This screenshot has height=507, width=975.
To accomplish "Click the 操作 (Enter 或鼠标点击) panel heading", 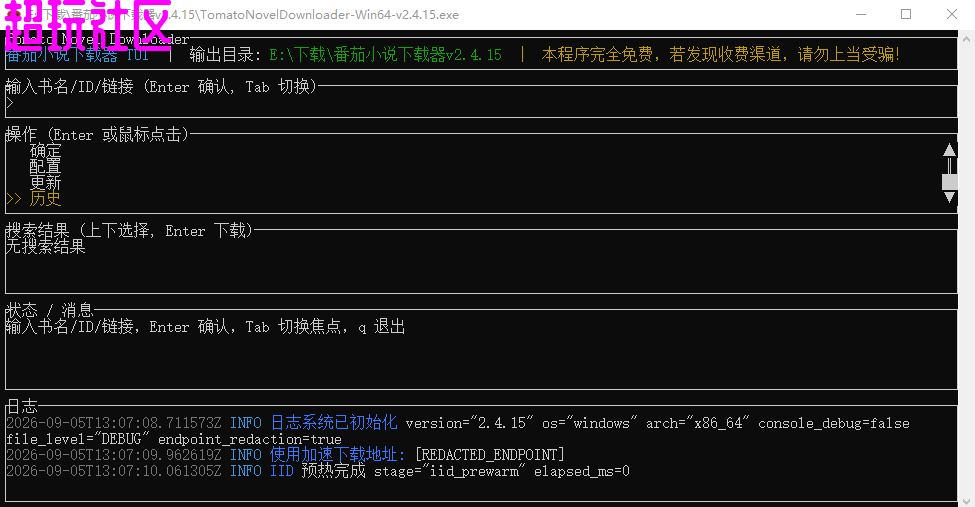I will pyautogui.click(x=97, y=134).
